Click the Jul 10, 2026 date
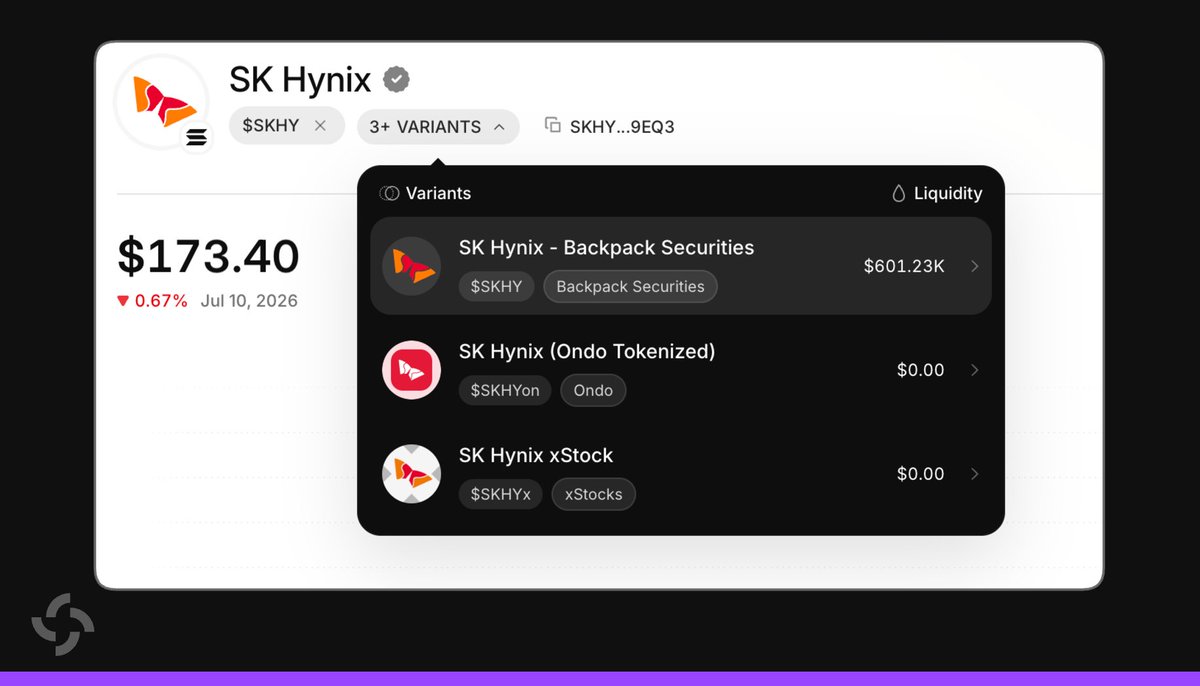Viewport: 1200px width, 686px height. coord(249,301)
